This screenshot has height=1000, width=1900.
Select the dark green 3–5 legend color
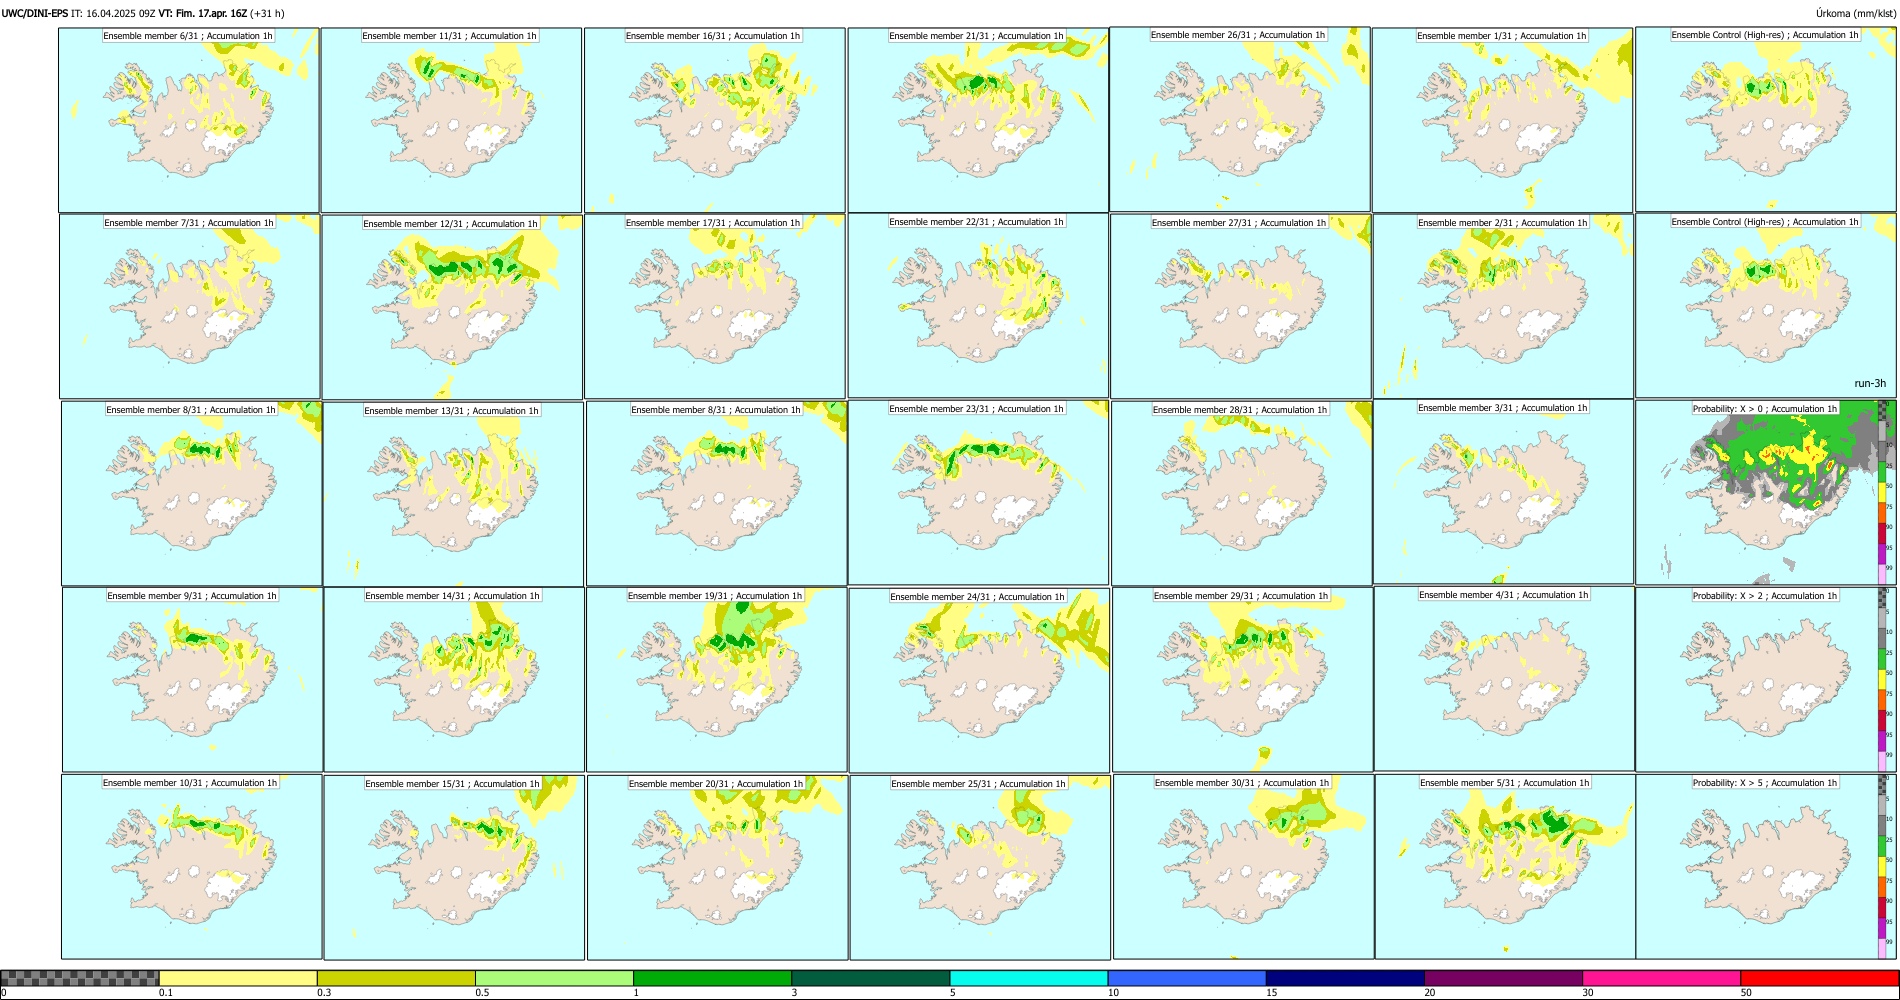(x=871, y=978)
